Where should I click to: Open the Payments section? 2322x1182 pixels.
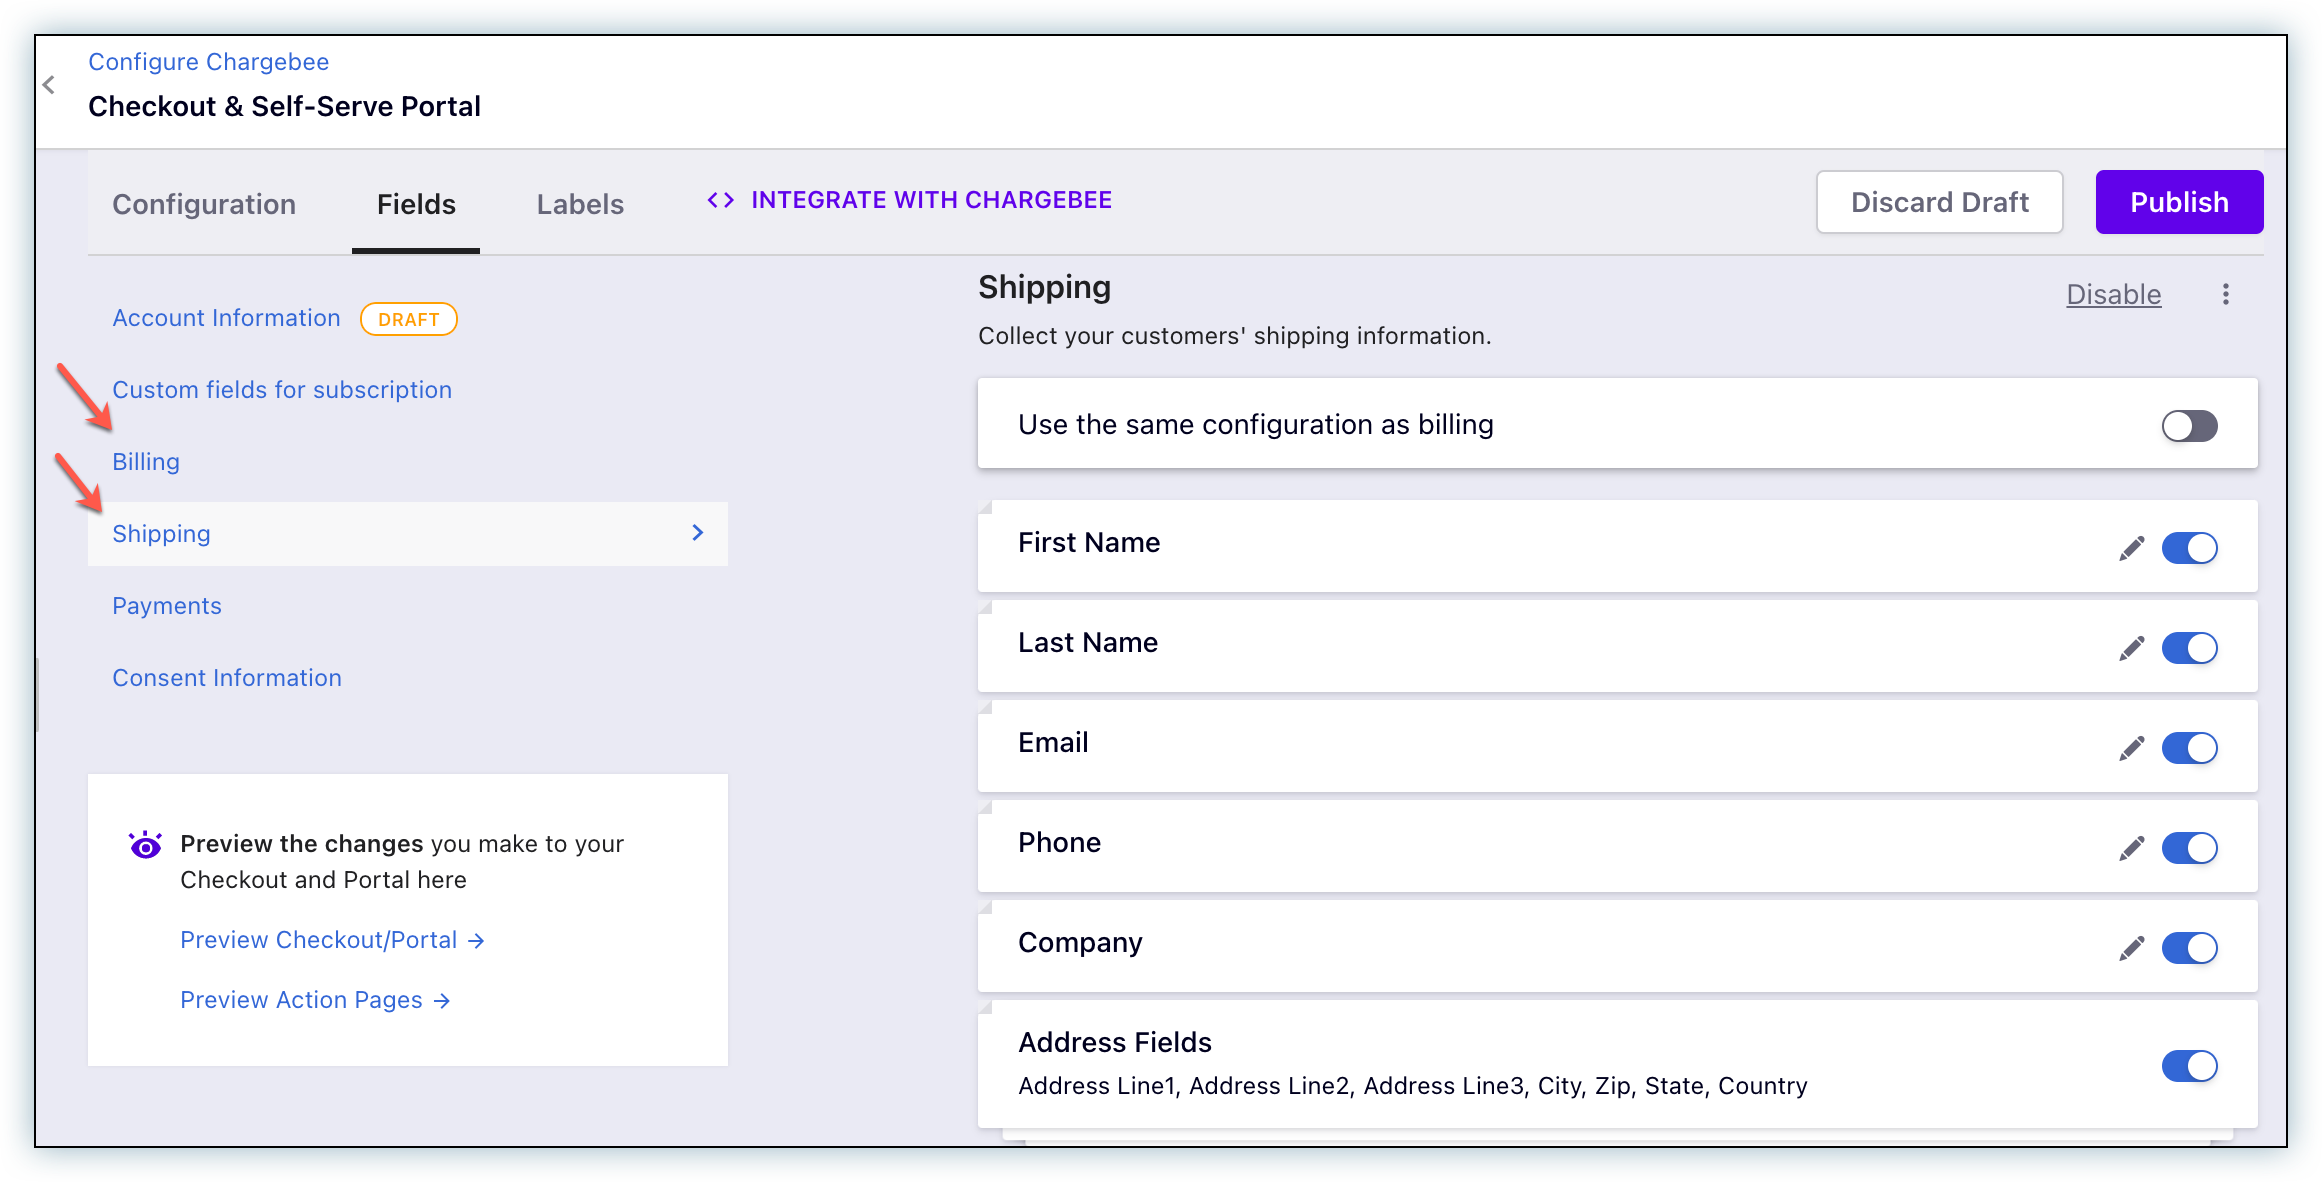[167, 606]
